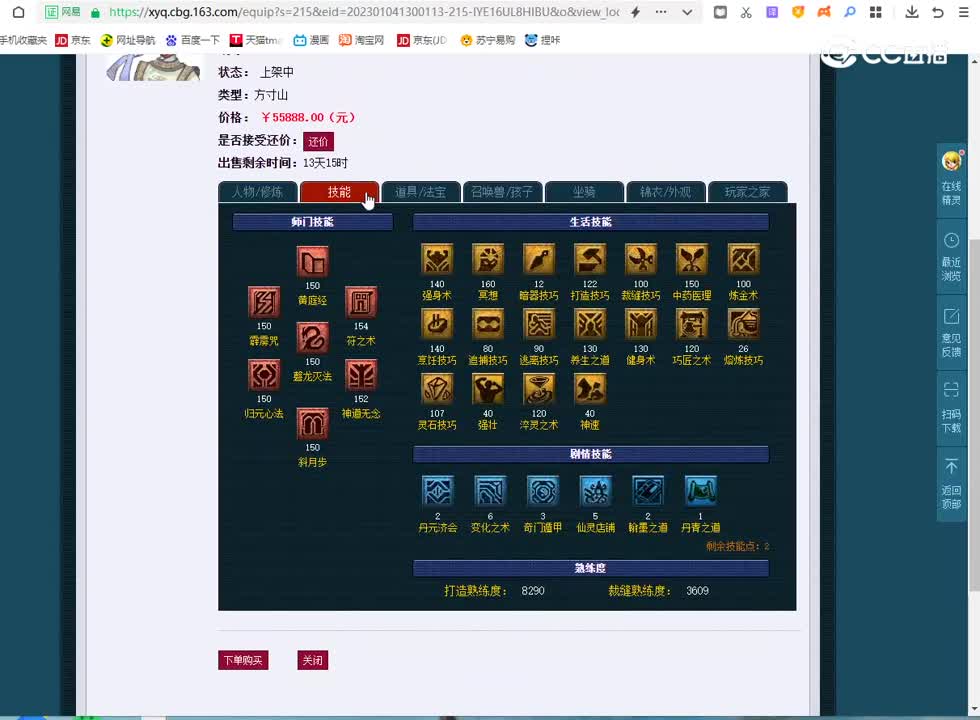Click the 炼金术 skill icon
The height and width of the screenshot is (720, 980).
click(743, 259)
